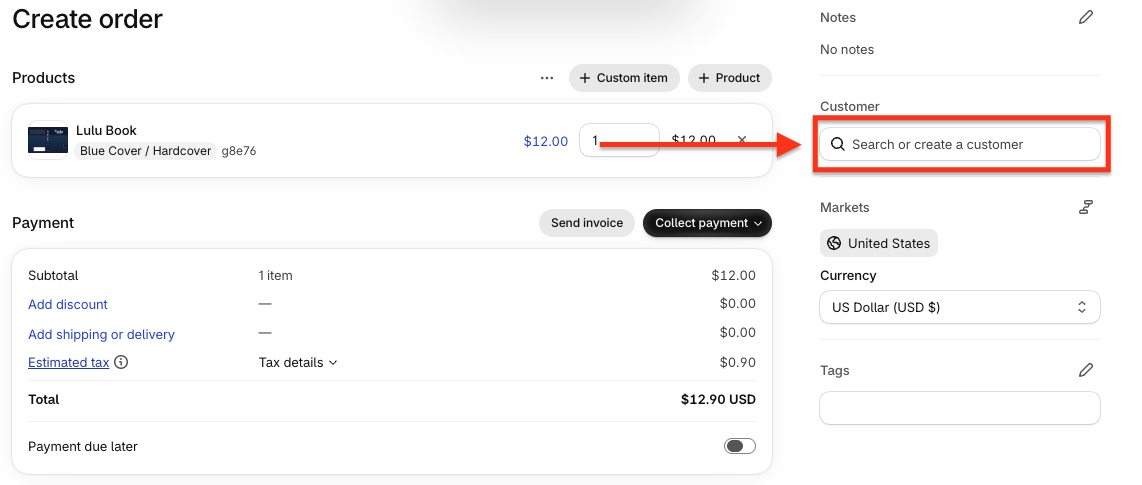Image resolution: width=1142 pixels, height=485 pixels.
Task: Click the Add shipping or delivery link
Action: [101, 334]
